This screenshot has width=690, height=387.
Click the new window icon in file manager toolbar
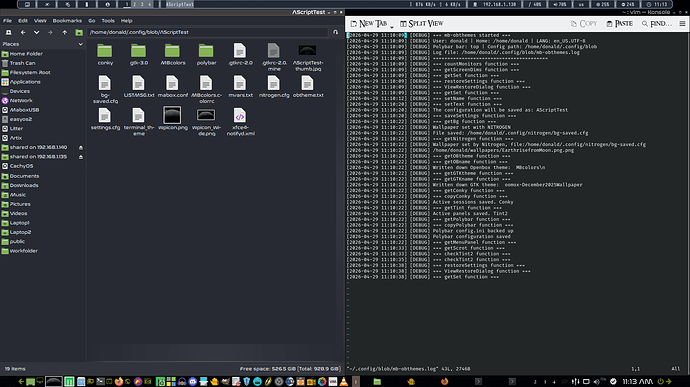point(8,32)
